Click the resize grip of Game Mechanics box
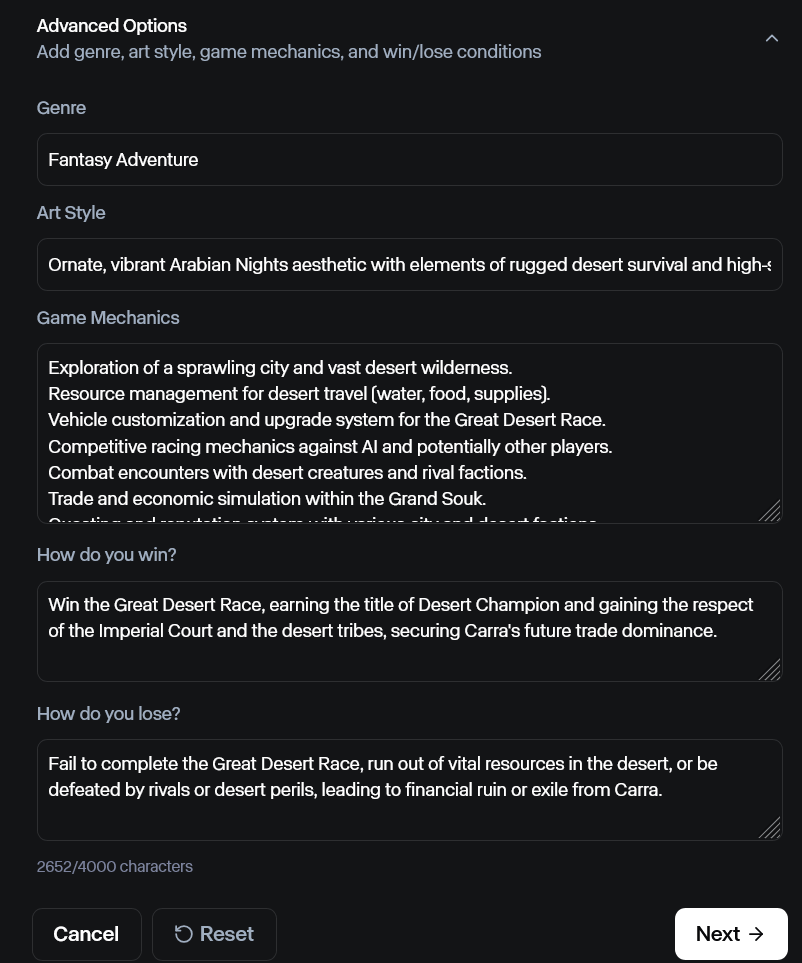 [770, 511]
